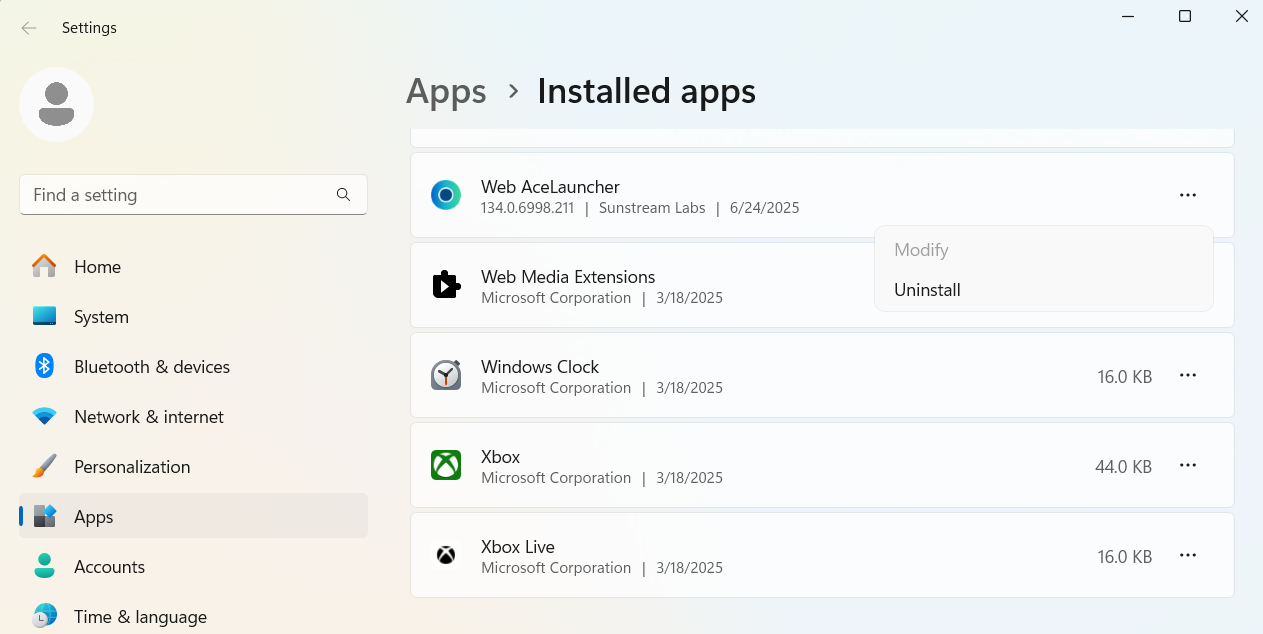This screenshot has width=1263, height=634.
Task: Click the greyed-out Modify menu option
Action: pos(921,250)
